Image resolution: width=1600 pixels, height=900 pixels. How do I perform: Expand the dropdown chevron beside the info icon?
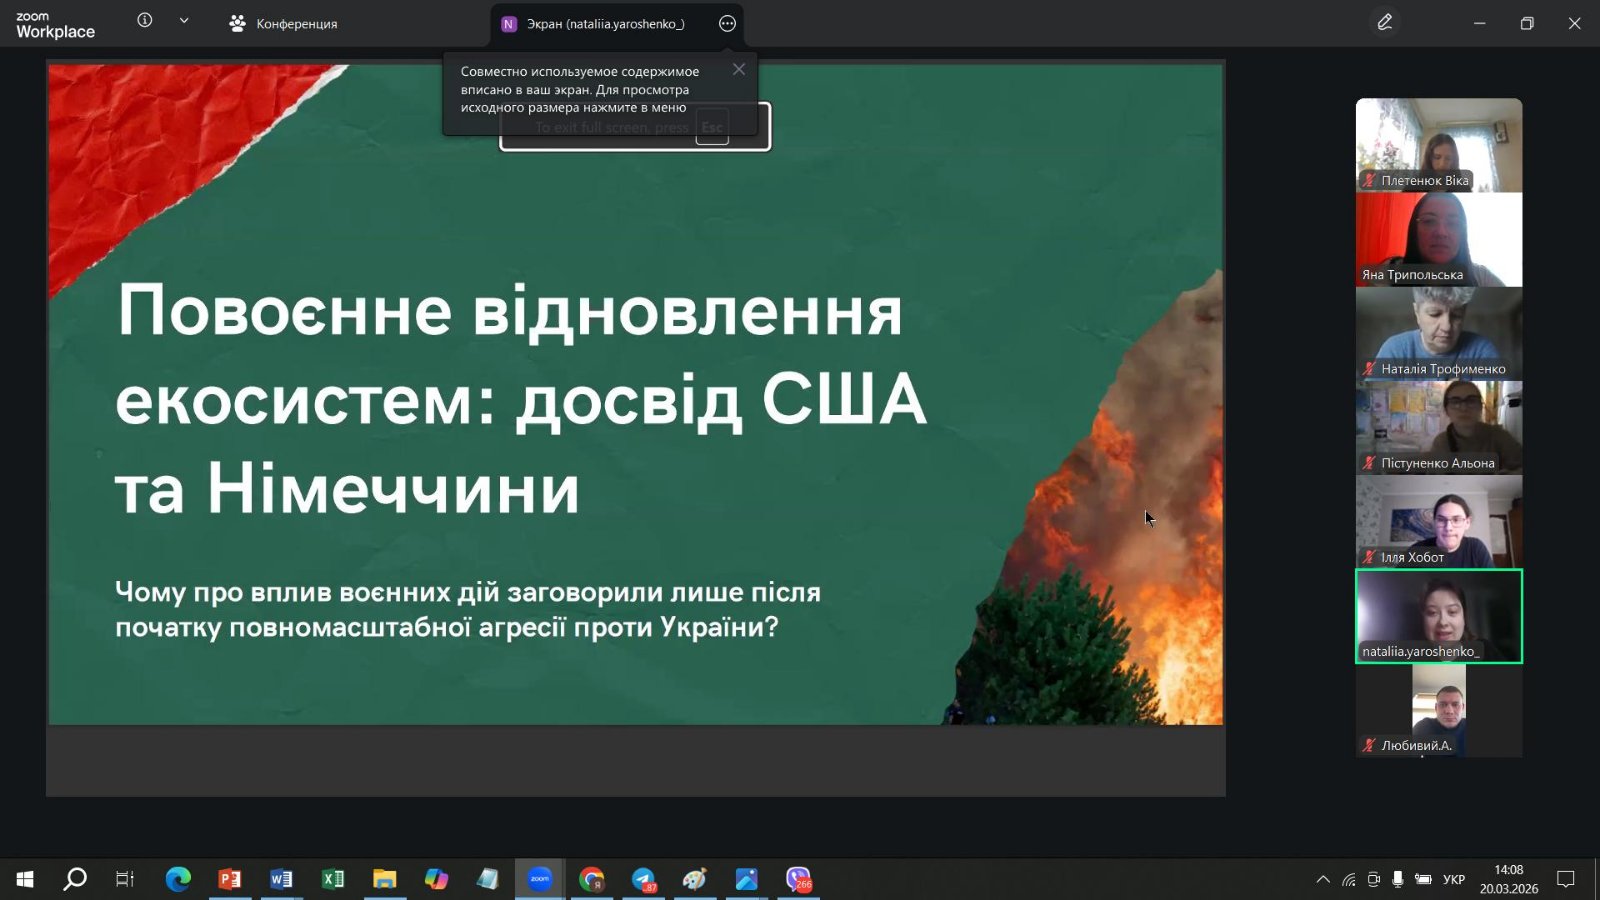tap(184, 21)
